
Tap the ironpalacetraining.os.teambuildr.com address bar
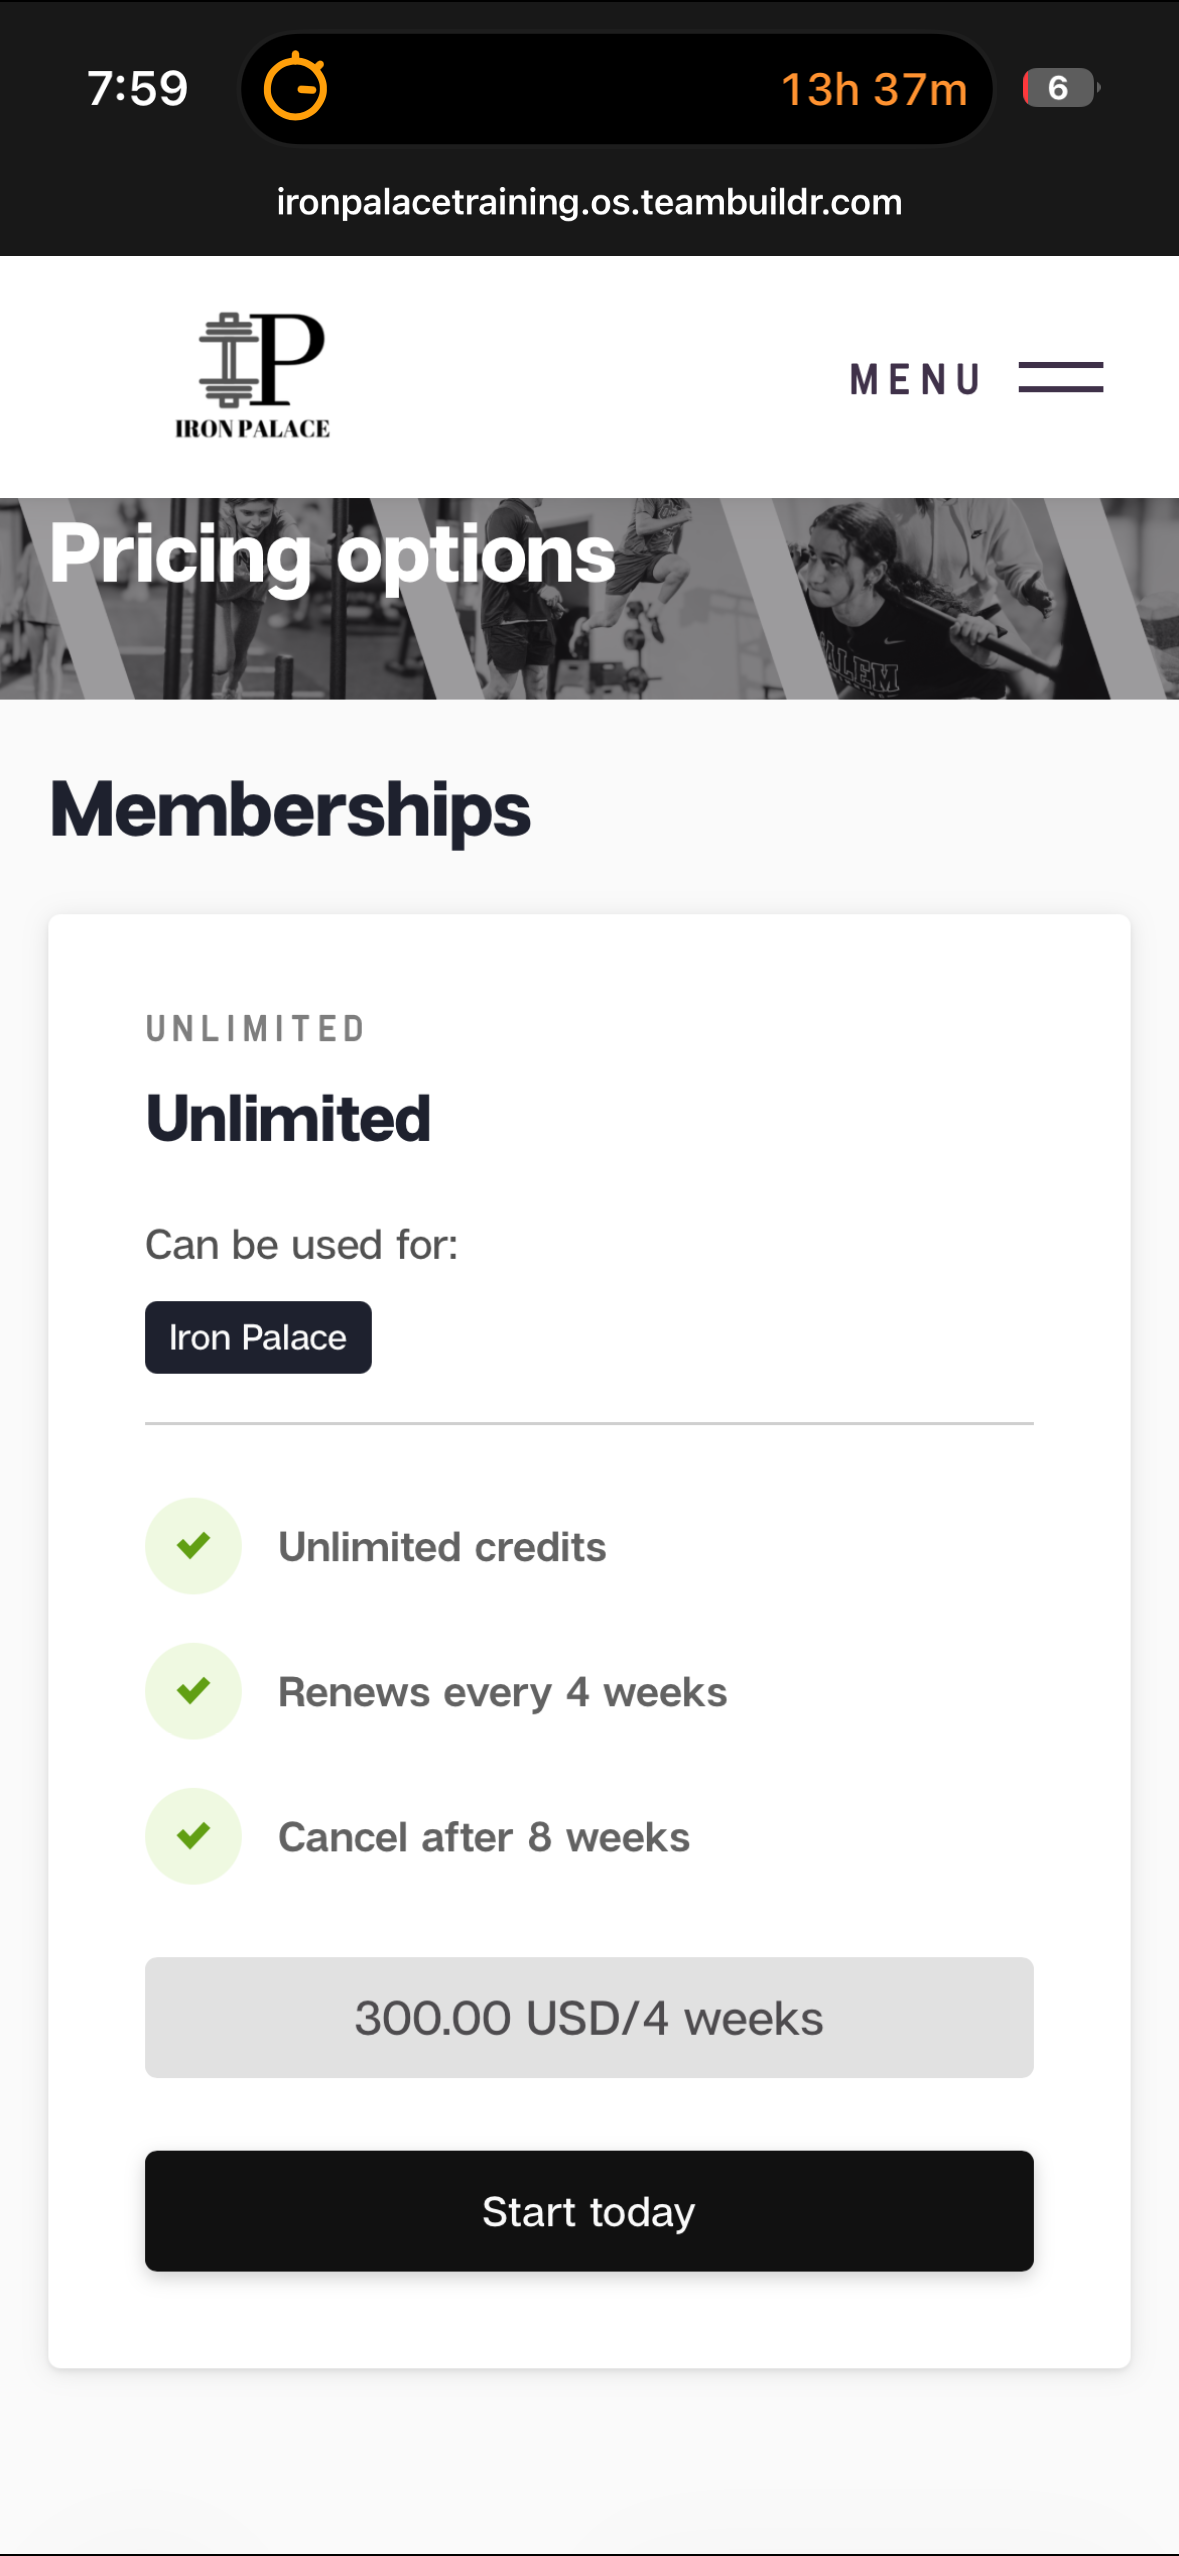pyautogui.click(x=589, y=202)
